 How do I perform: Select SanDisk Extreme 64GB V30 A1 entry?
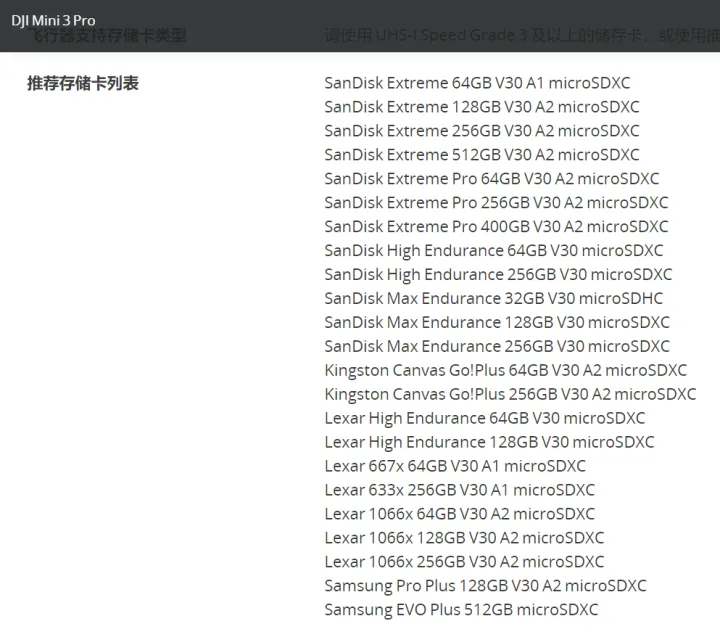point(477,83)
